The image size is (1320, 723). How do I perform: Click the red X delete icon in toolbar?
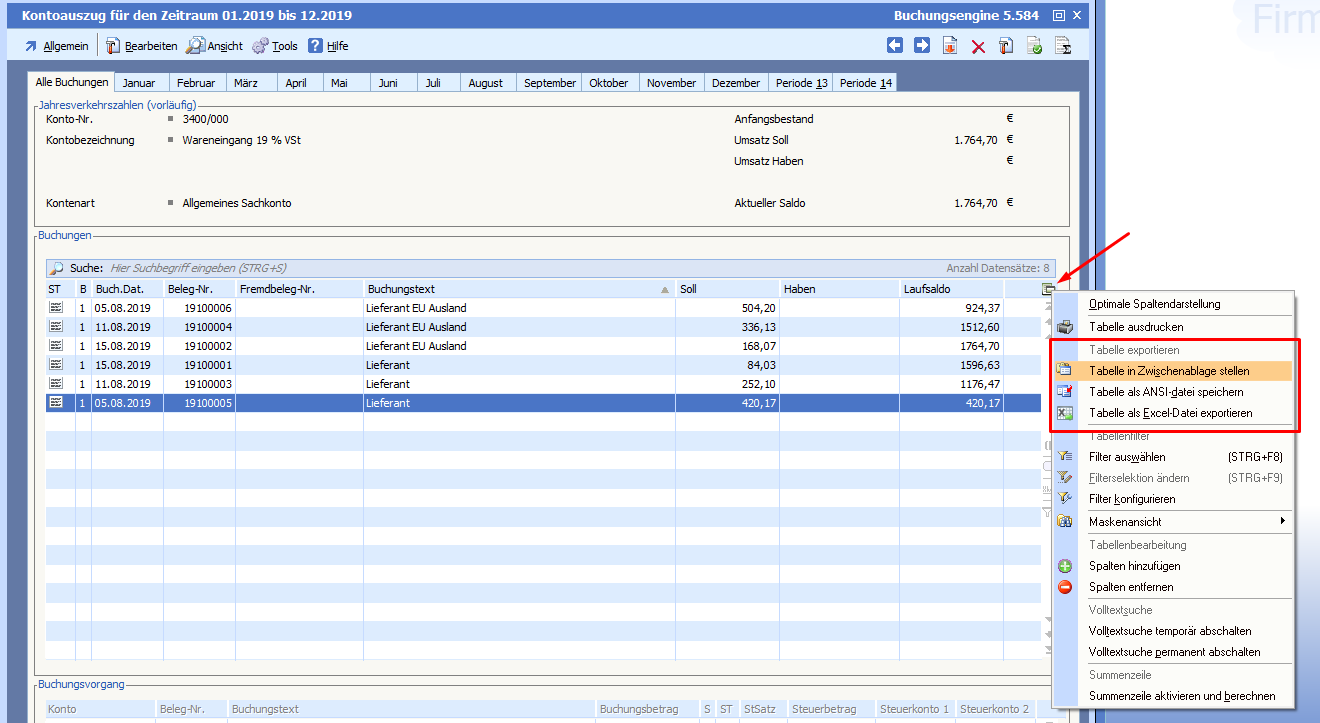point(978,47)
